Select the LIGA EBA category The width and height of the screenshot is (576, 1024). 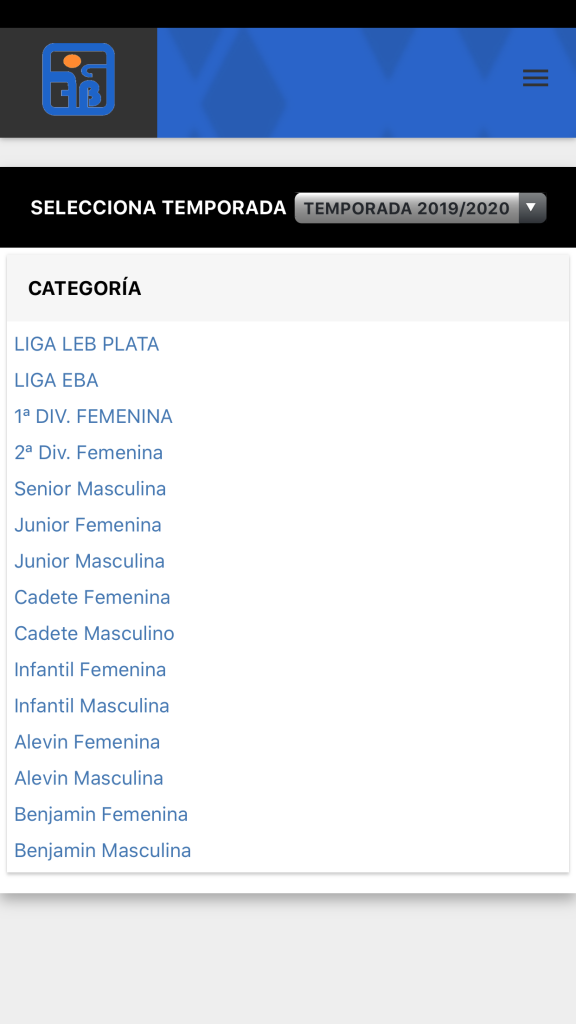click(x=56, y=380)
